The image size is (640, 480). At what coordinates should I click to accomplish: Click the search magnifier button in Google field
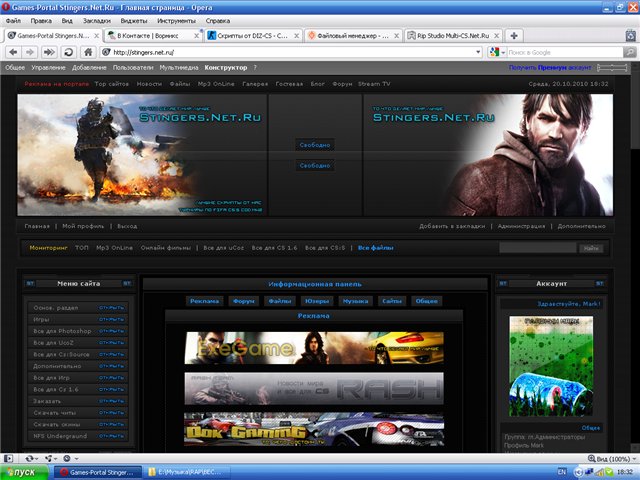coord(629,52)
